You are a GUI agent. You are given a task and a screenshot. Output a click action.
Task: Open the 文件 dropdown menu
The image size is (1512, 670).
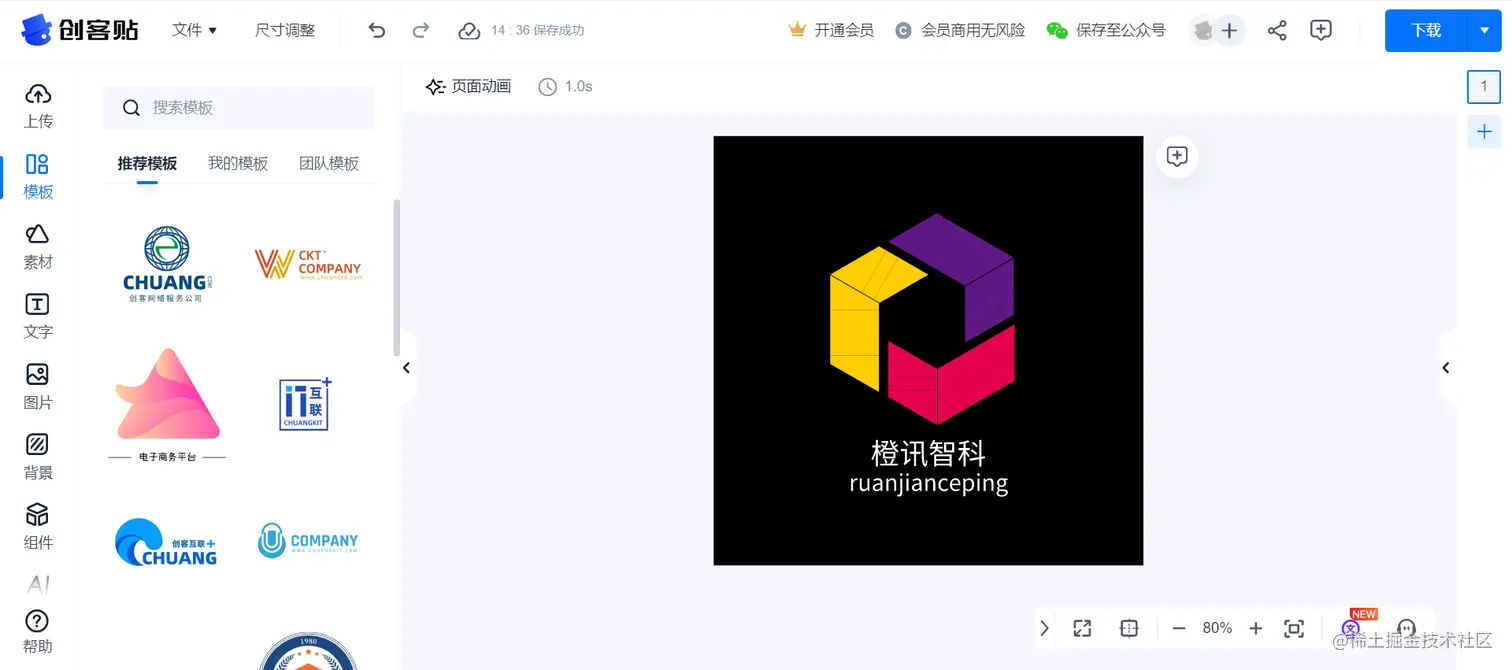(194, 30)
